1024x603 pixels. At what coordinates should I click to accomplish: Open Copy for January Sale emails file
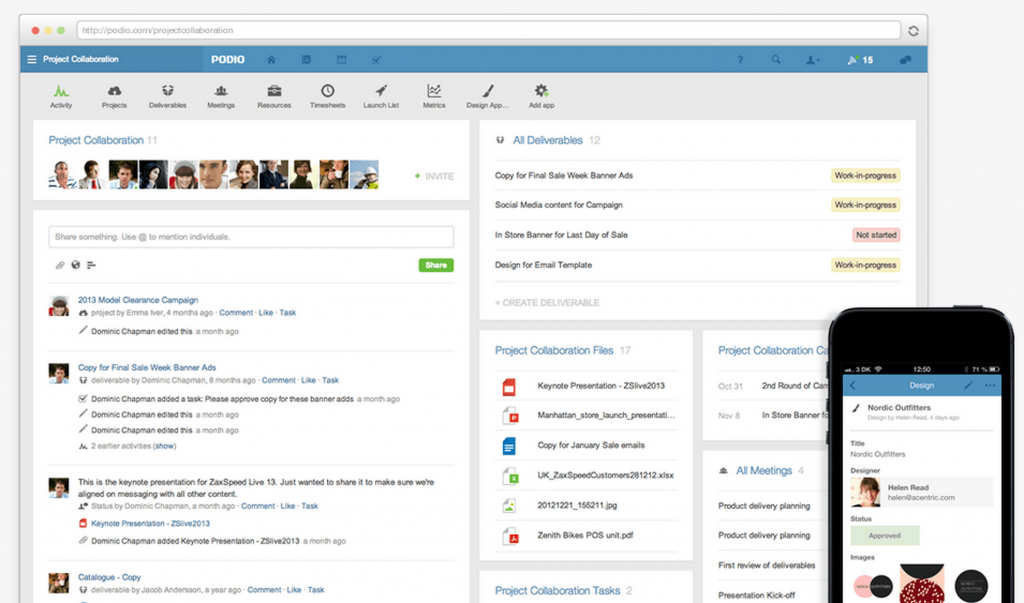591,446
